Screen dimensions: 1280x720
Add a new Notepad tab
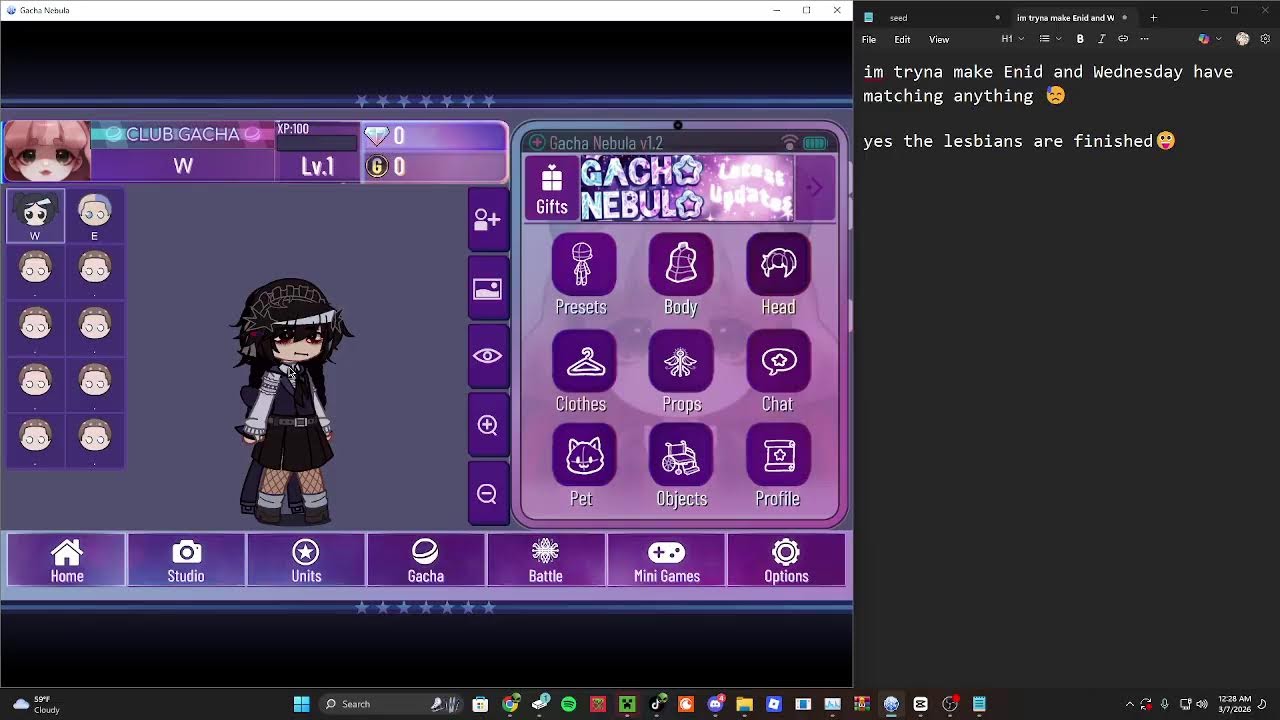point(1153,17)
